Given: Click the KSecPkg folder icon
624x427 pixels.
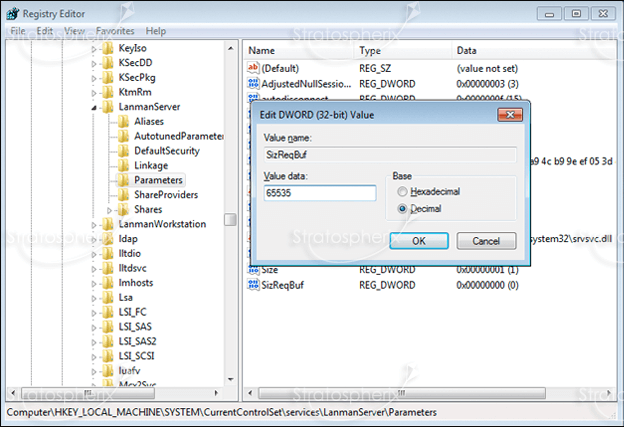Looking at the screenshot, I should [x=107, y=78].
